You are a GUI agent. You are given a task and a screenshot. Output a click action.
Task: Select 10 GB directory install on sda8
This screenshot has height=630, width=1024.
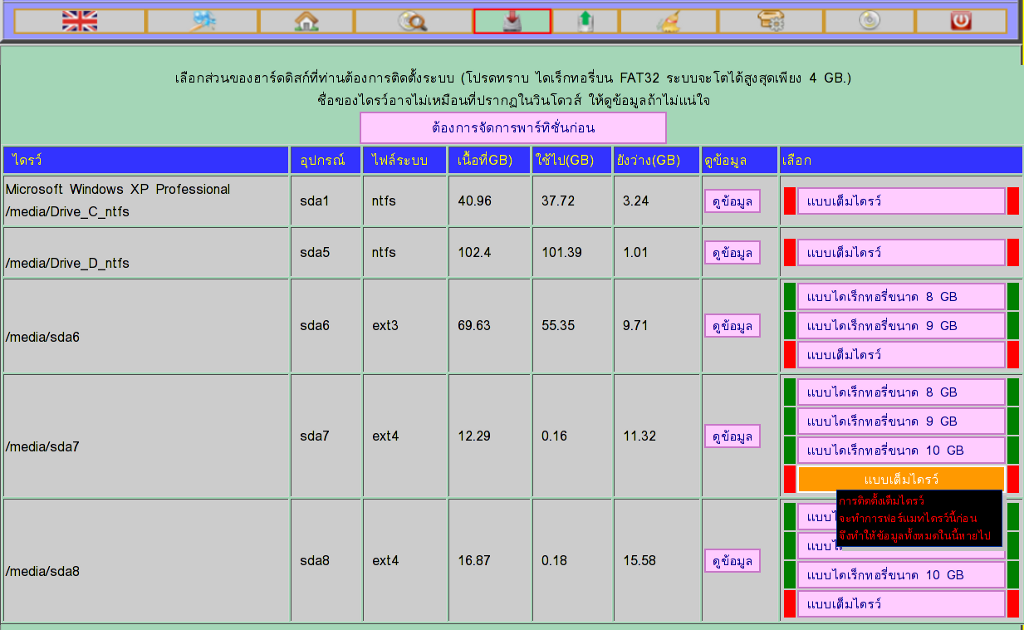(901, 575)
